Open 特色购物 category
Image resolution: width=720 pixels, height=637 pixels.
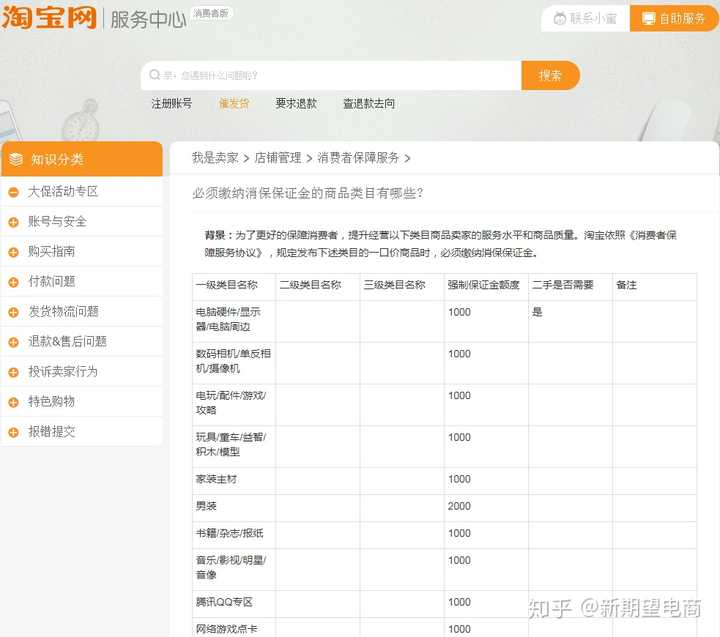pyautogui.click(x=51, y=401)
